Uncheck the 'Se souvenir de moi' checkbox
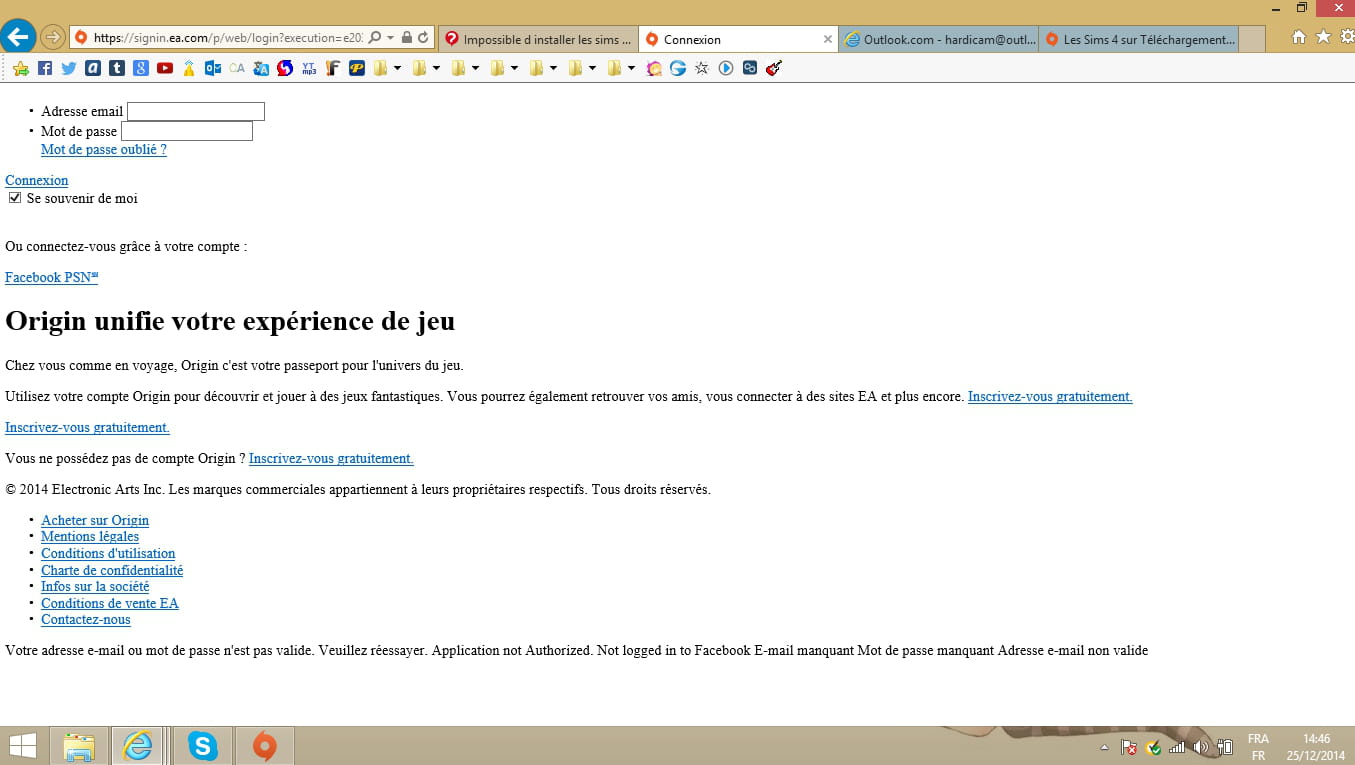The width and height of the screenshot is (1355, 765). click(15, 198)
